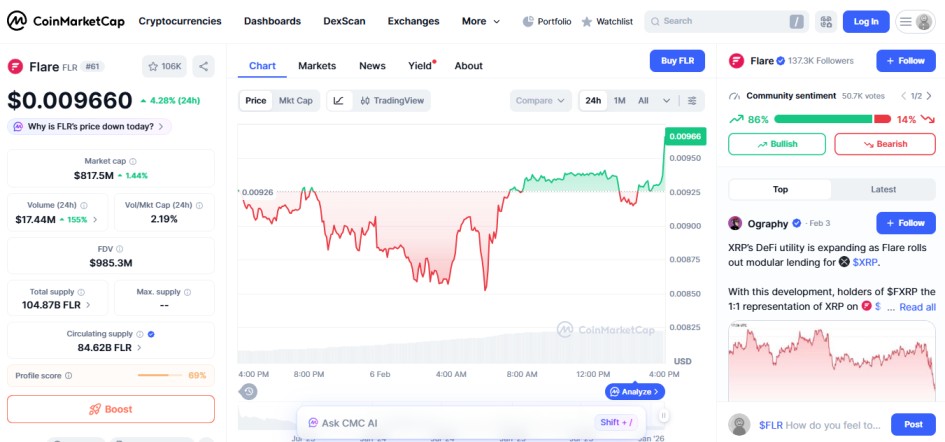
Task: Vote Bearish on Flare
Action: (885, 144)
